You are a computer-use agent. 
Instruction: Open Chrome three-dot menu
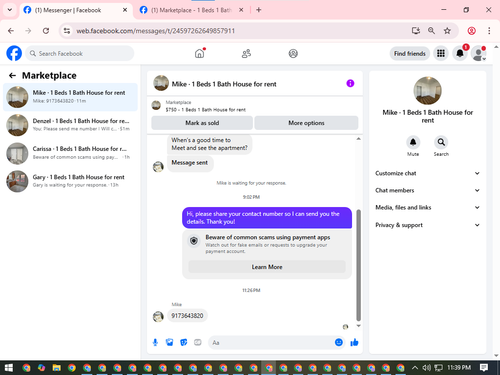(489, 31)
